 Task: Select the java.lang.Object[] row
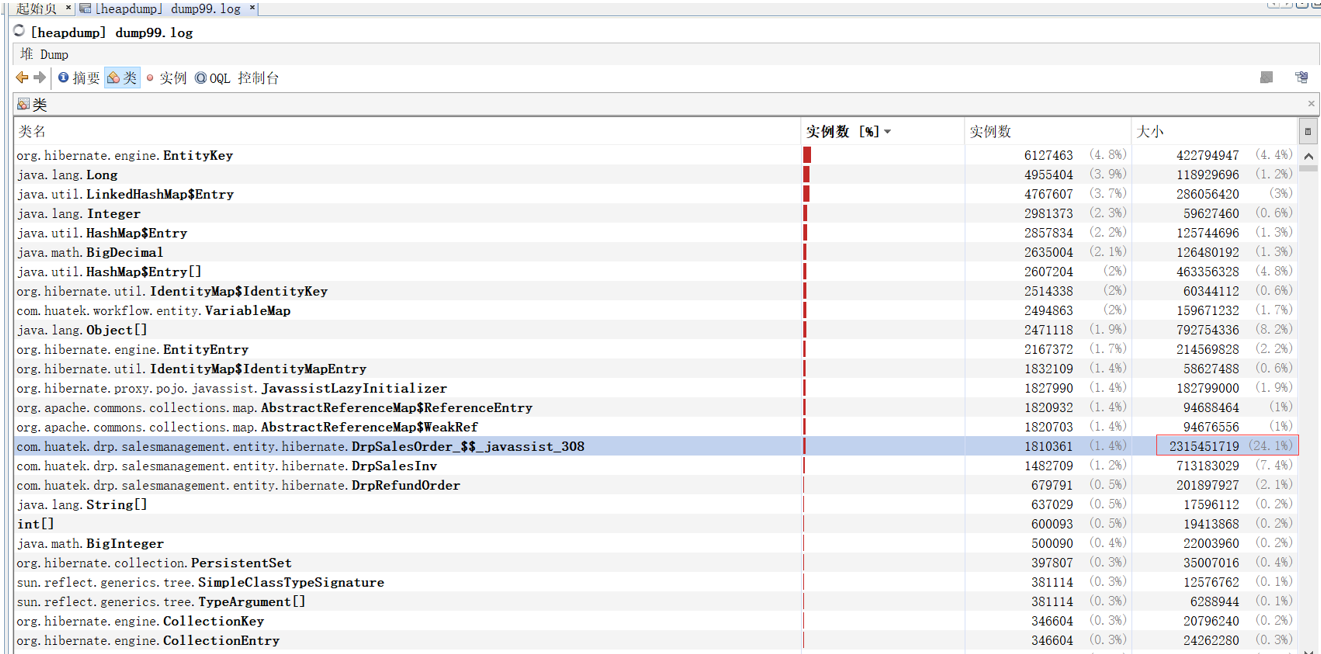[656, 330]
